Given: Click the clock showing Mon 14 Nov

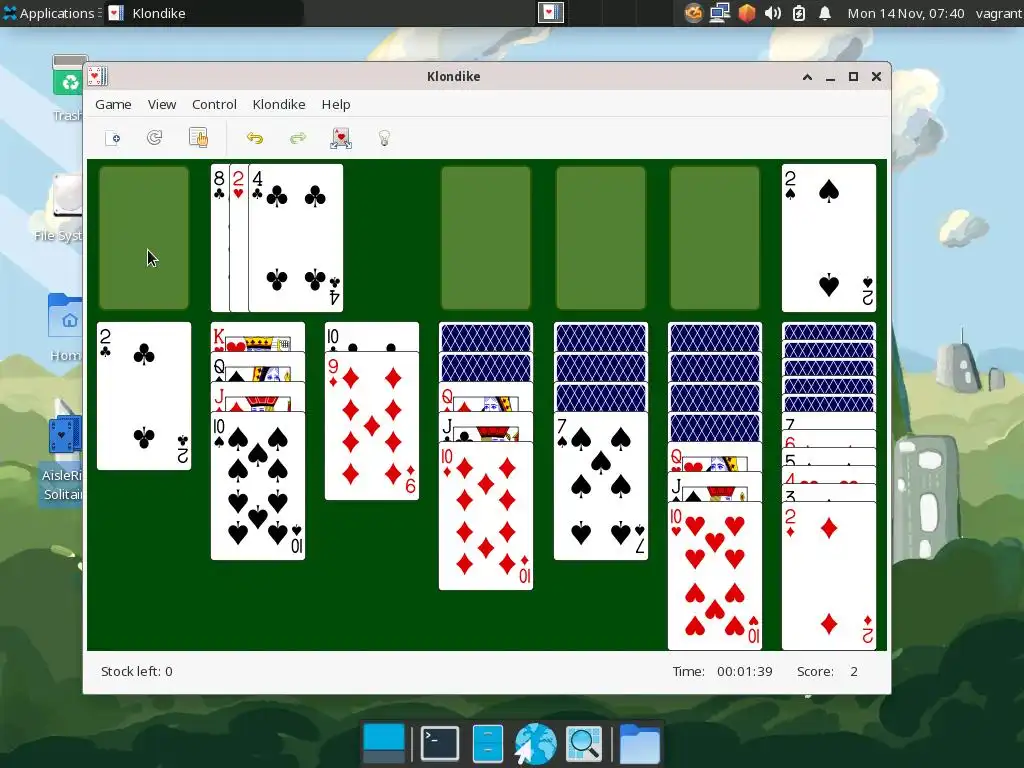Looking at the screenshot, I should [906, 13].
